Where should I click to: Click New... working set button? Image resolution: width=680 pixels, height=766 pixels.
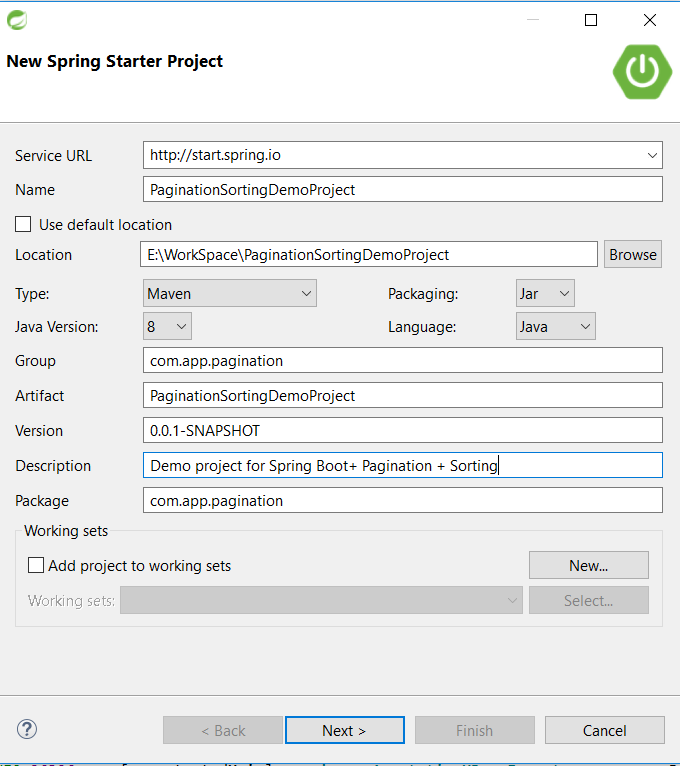[588, 565]
